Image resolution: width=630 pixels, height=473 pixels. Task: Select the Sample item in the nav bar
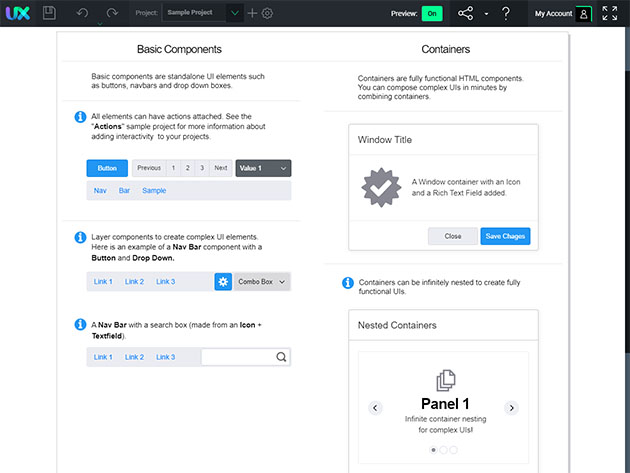[154, 190]
